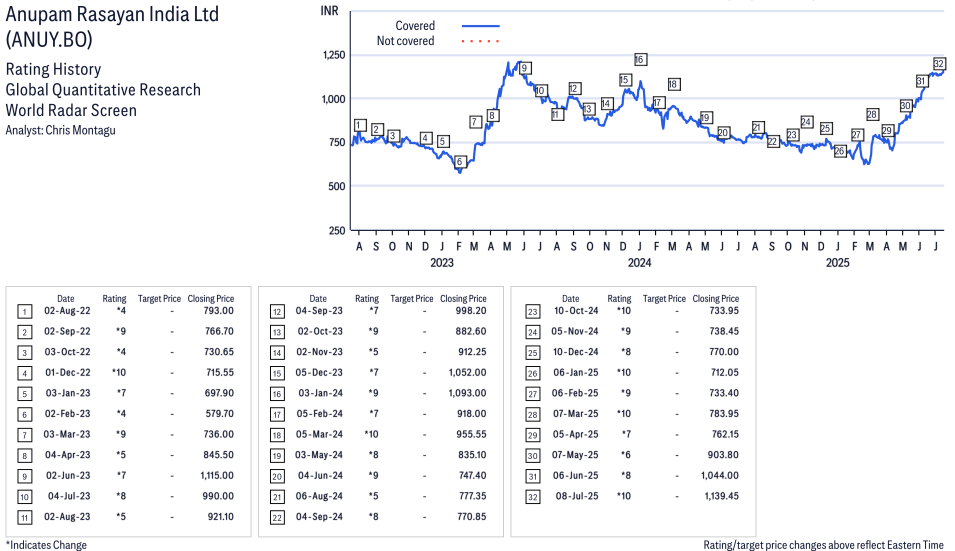Click chart marker 7 on the chart

[475, 122]
